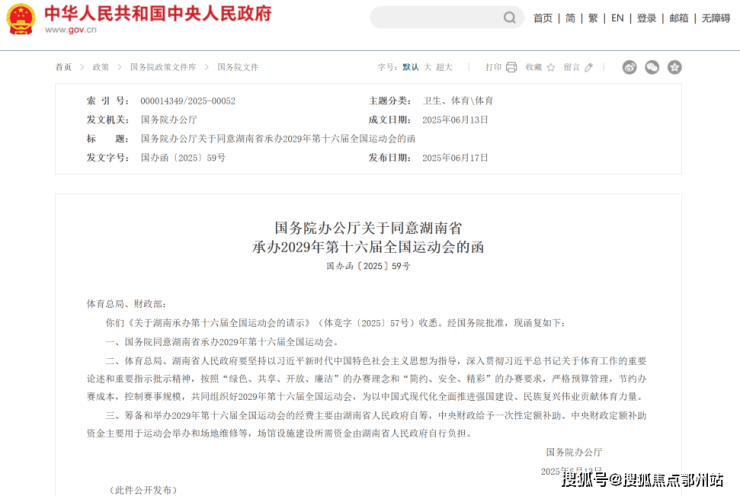Open the 登录 login link
This screenshot has height=496, width=740.
click(647, 18)
